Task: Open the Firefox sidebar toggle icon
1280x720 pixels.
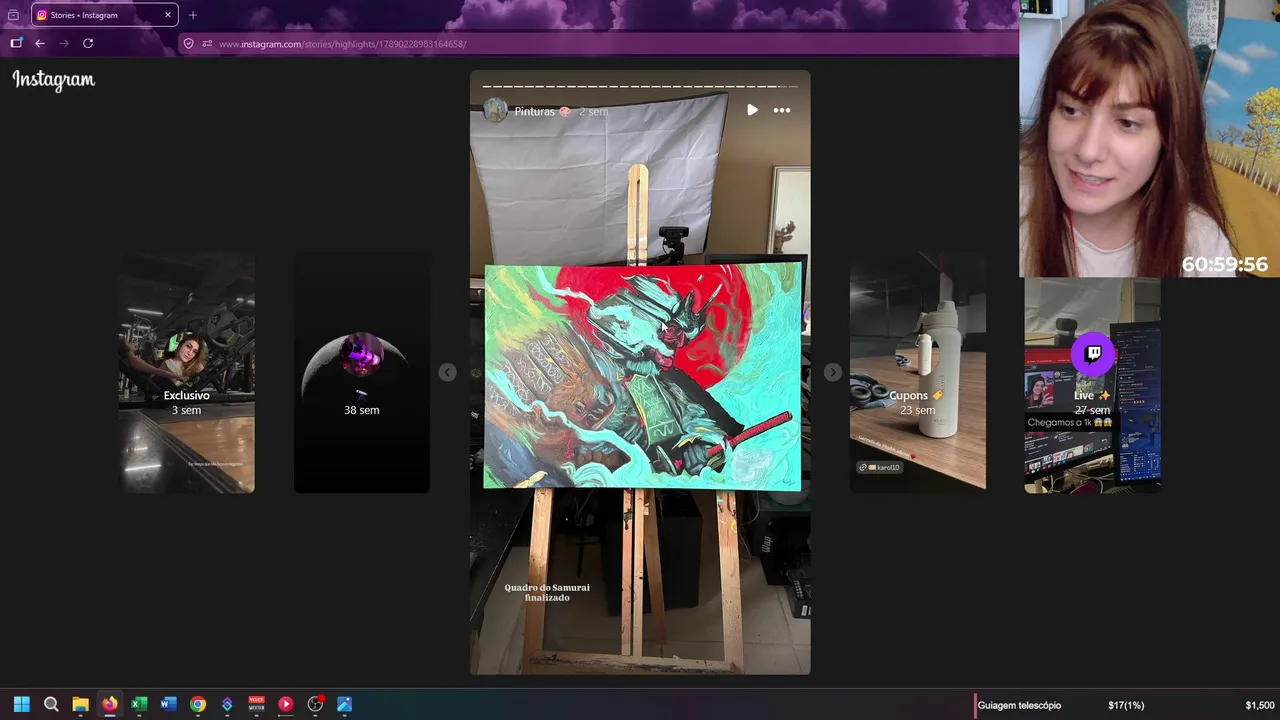Action: (16, 43)
